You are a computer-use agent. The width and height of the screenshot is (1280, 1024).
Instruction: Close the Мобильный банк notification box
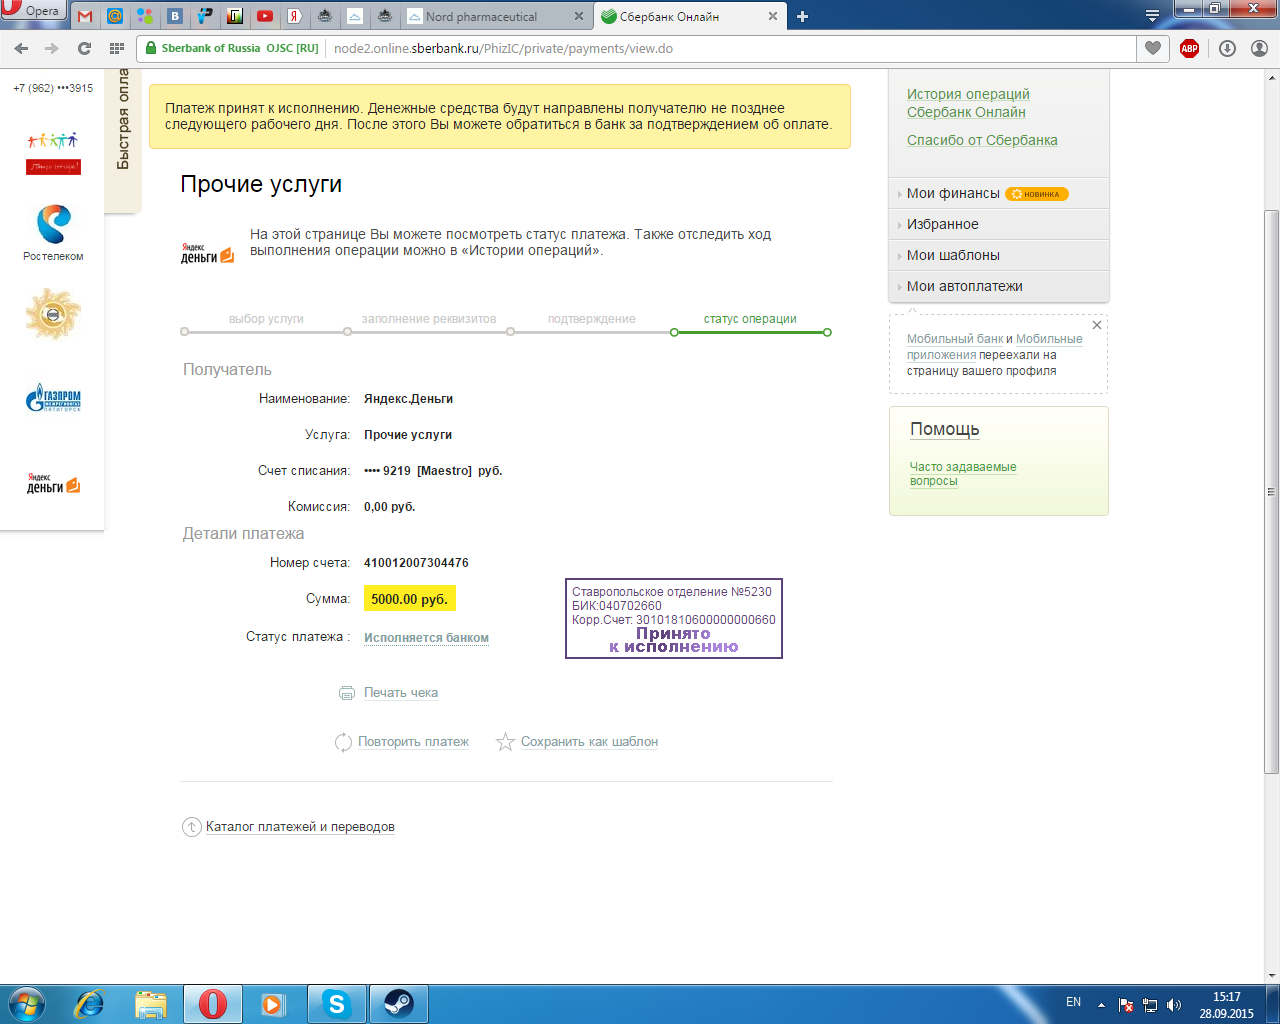pos(1097,325)
